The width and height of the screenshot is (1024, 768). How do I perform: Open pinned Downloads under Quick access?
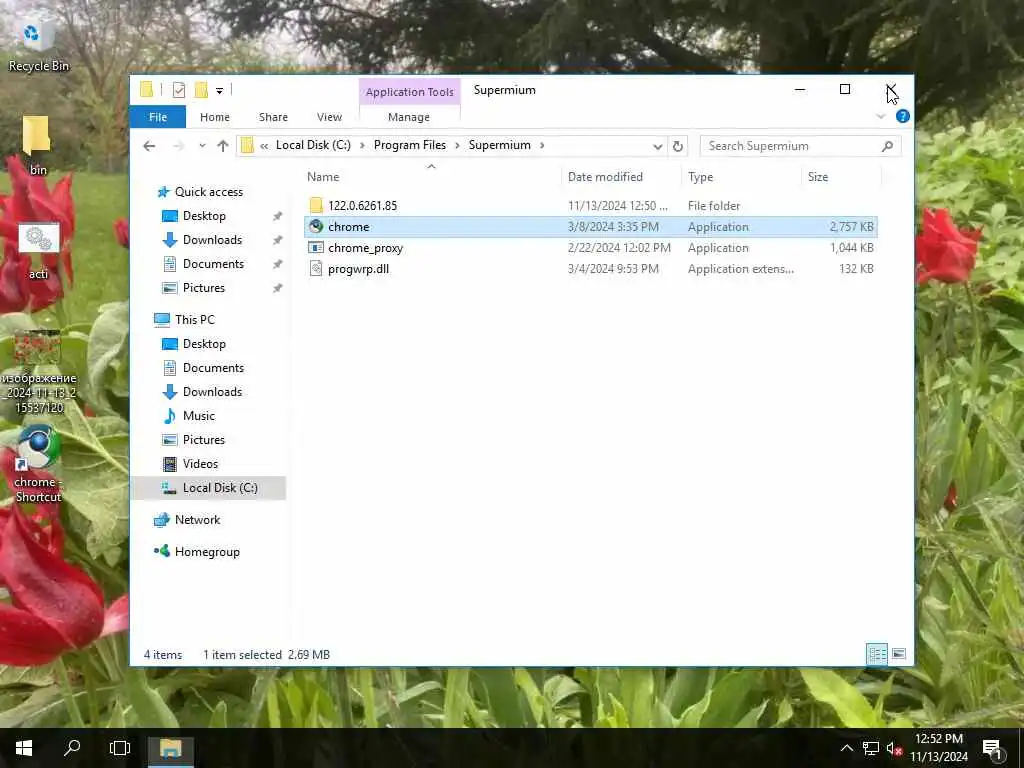pos(212,240)
